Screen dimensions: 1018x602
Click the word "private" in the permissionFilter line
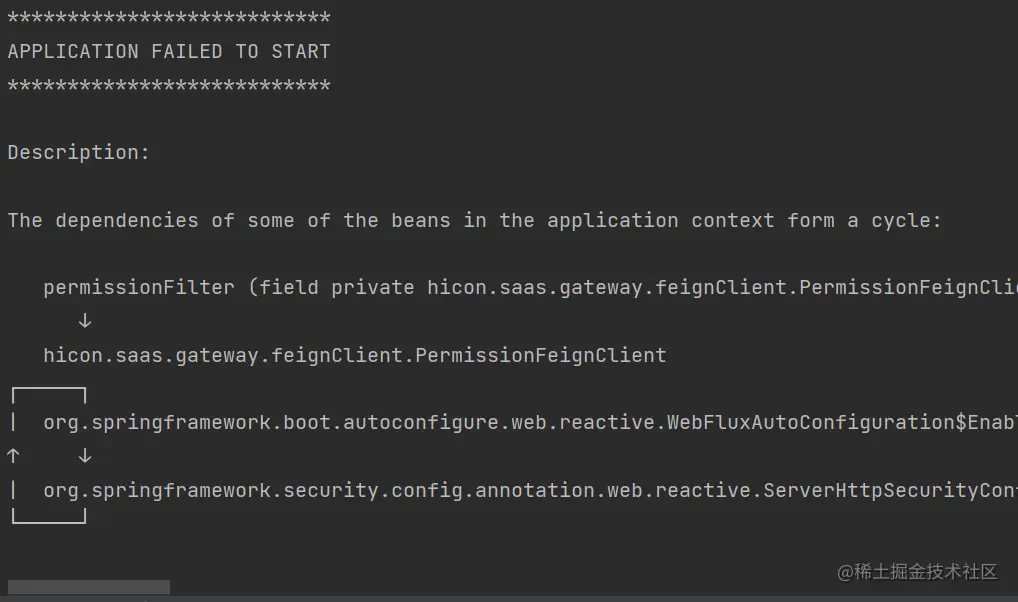(x=372, y=288)
